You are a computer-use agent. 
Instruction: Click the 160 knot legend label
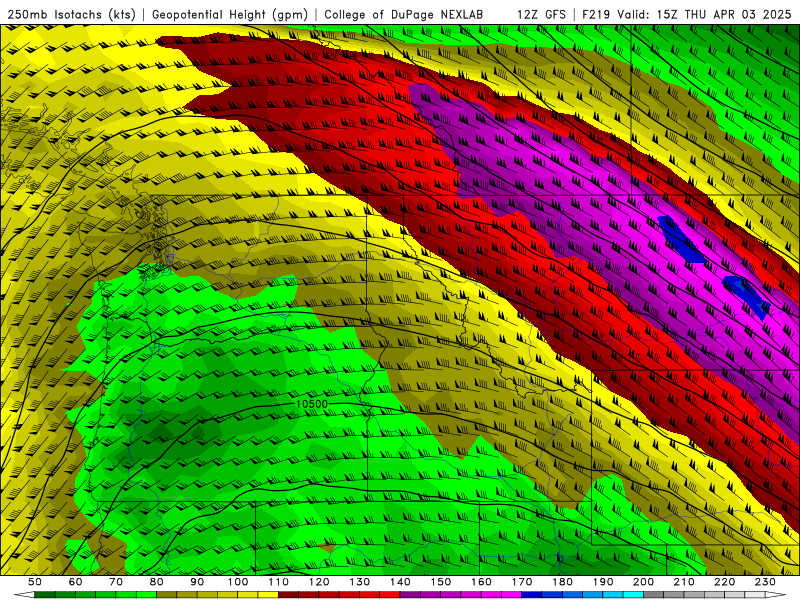[481, 582]
